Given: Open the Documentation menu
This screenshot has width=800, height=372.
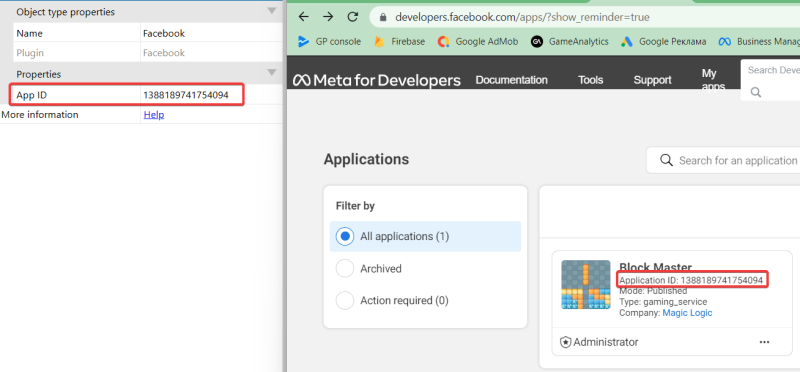Looking at the screenshot, I should point(512,80).
